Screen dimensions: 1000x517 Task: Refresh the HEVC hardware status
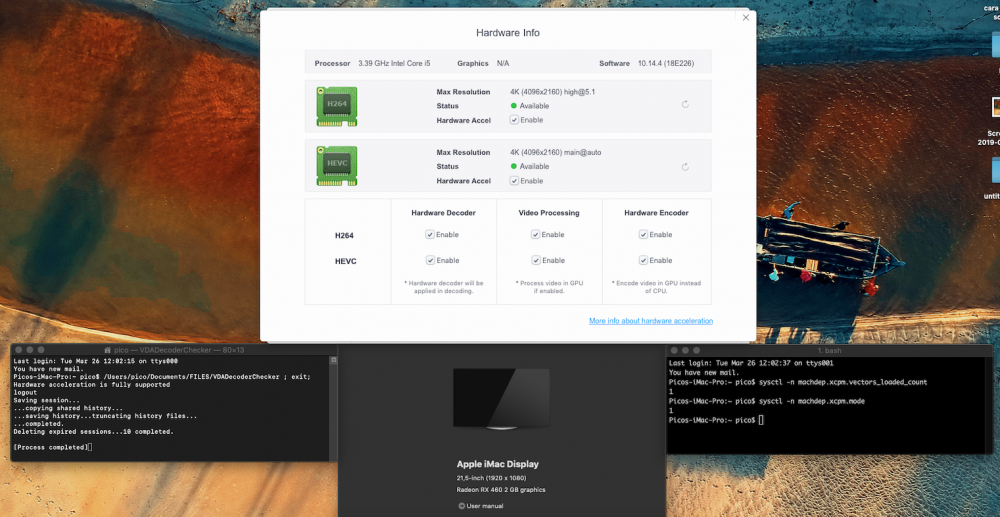[685, 167]
